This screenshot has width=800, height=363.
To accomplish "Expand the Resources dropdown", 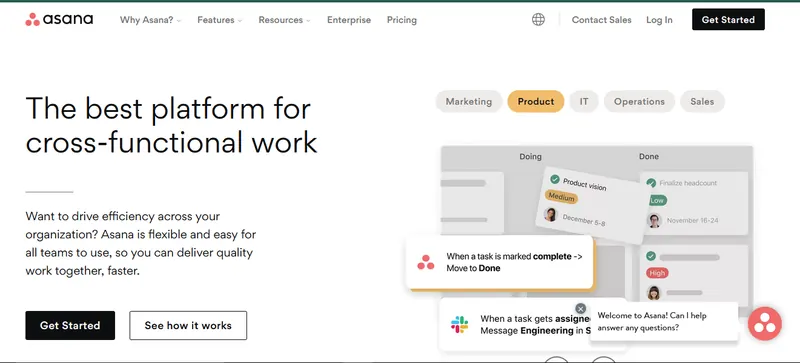I will pyautogui.click(x=284, y=20).
